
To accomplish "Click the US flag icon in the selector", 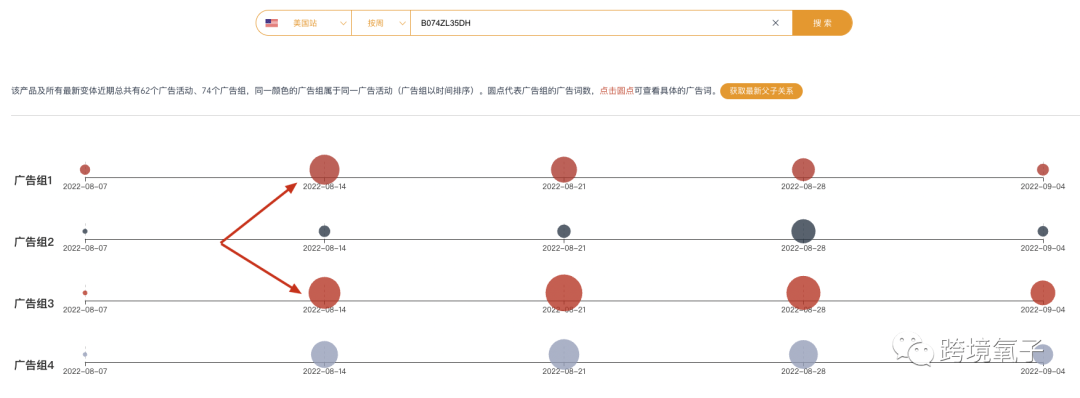I will pos(271,23).
